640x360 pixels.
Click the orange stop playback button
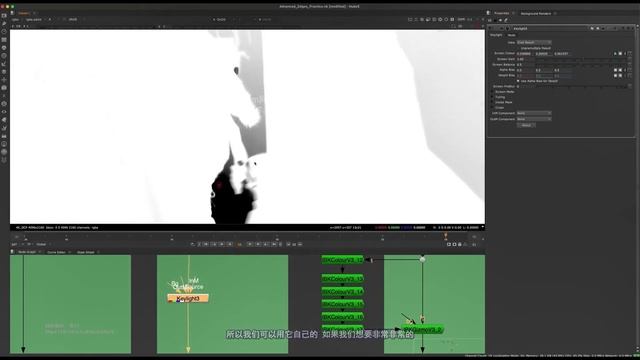(240, 244)
